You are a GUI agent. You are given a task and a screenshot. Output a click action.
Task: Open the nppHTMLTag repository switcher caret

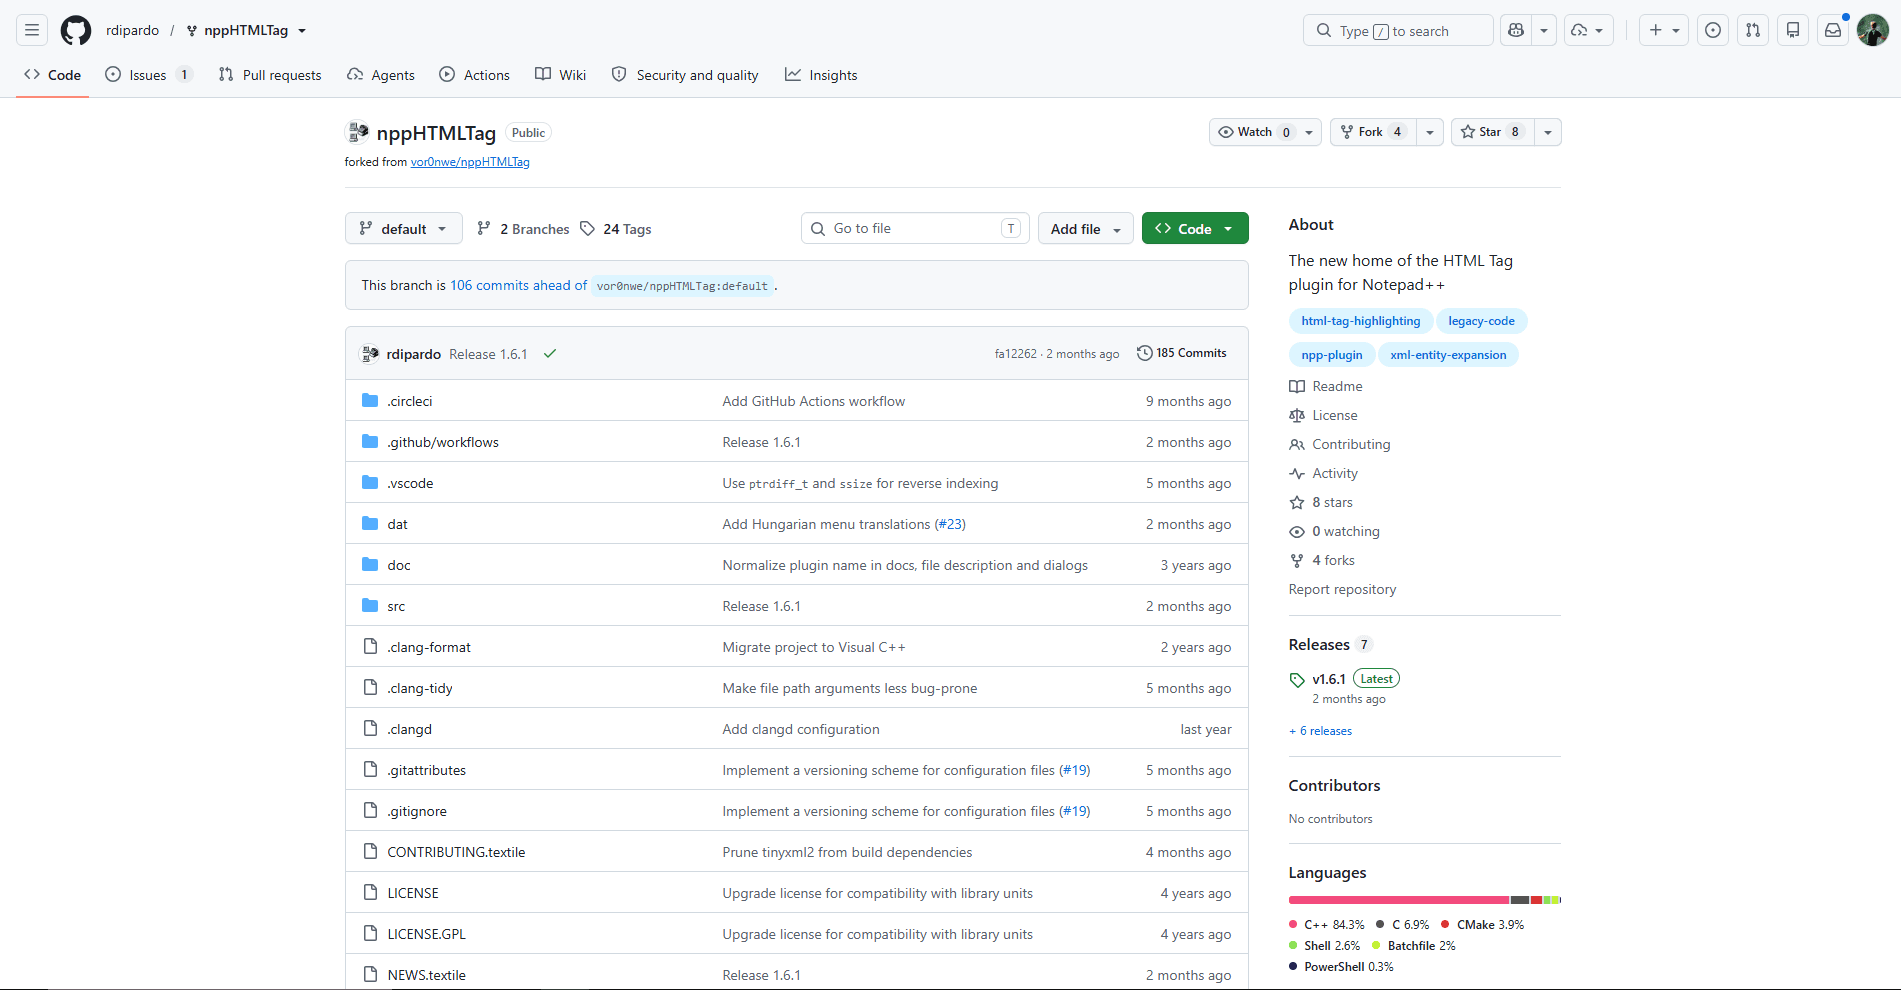point(302,31)
